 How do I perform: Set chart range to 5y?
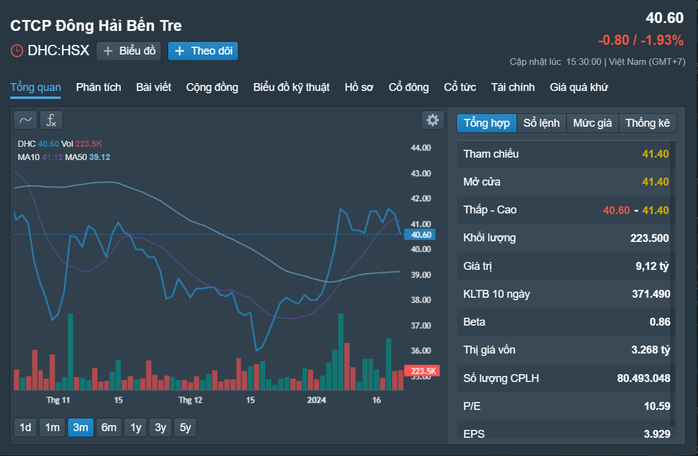[x=185, y=428]
